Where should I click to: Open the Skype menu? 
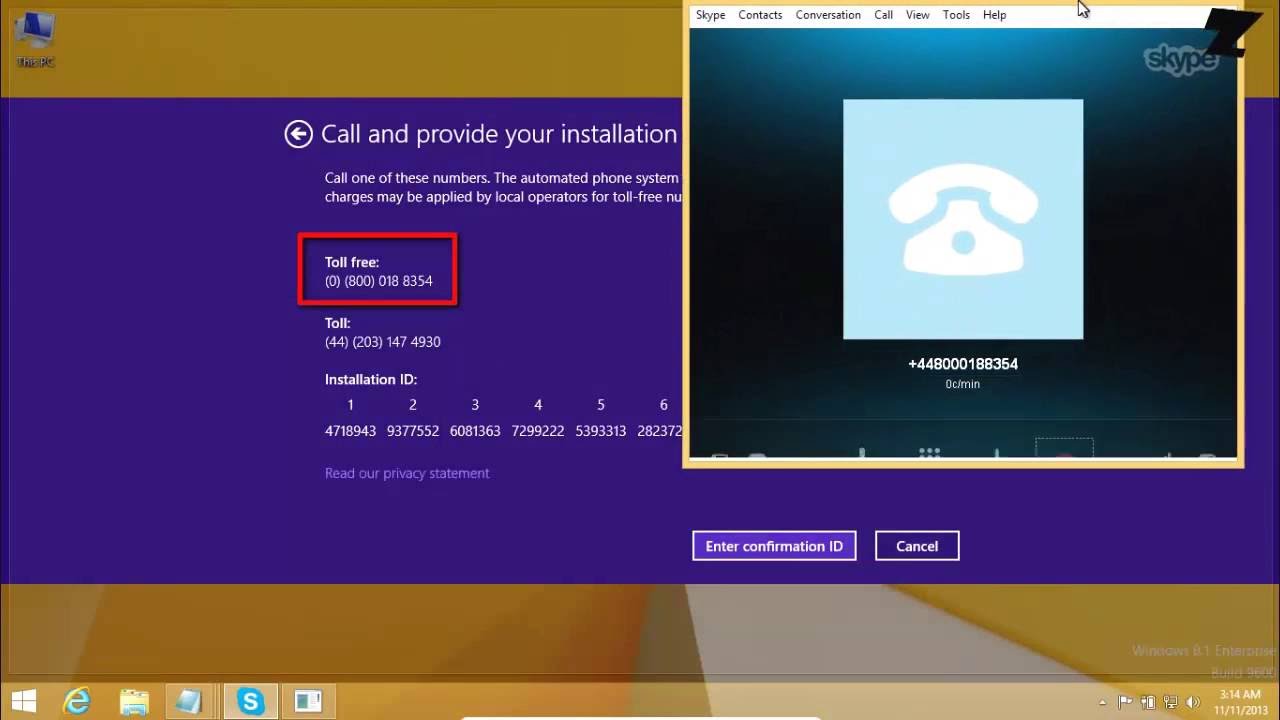(710, 15)
